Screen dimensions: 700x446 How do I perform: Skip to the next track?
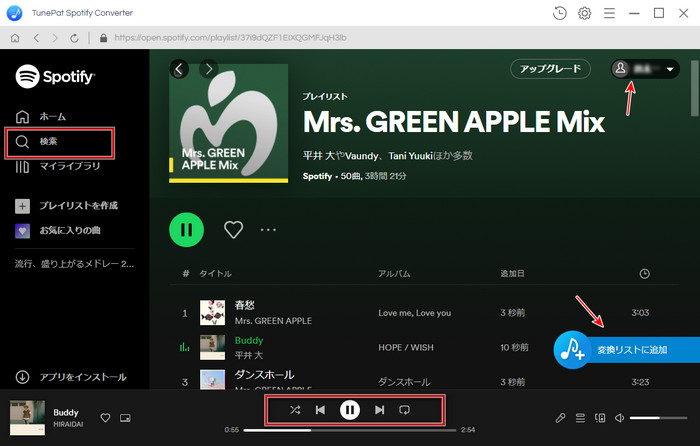pos(379,410)
